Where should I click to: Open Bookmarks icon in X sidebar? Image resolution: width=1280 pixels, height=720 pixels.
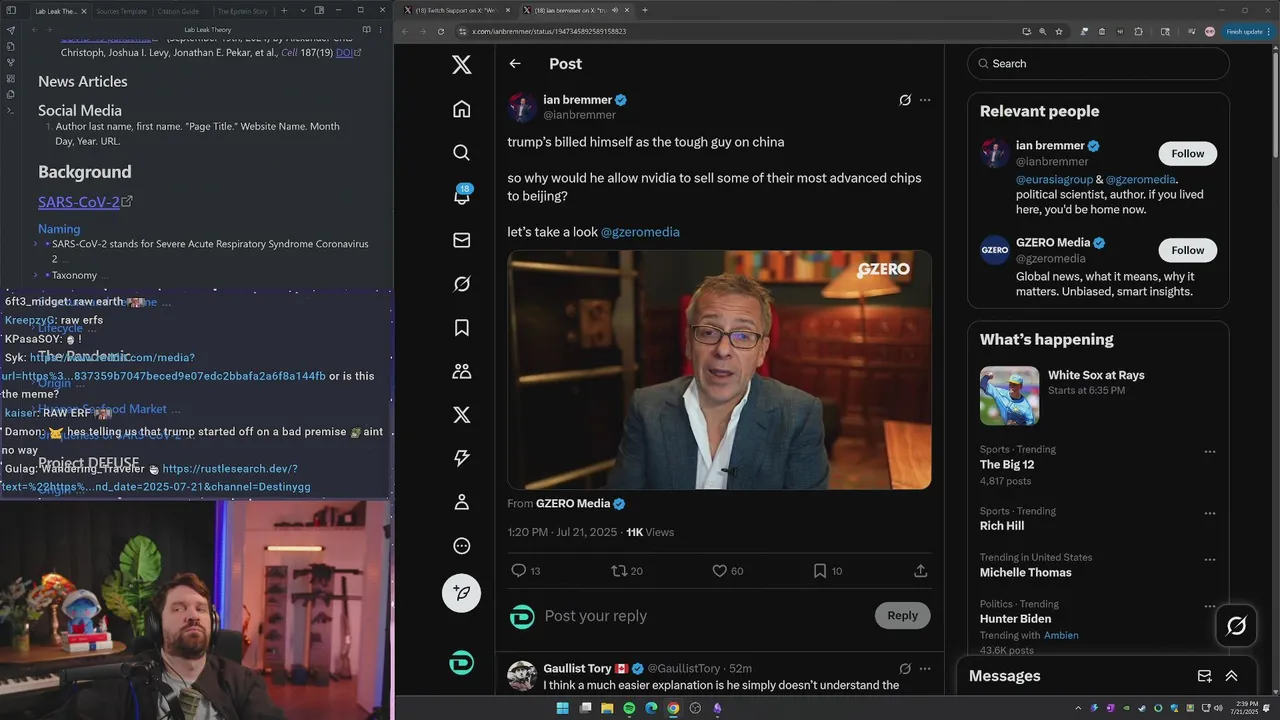461,328
